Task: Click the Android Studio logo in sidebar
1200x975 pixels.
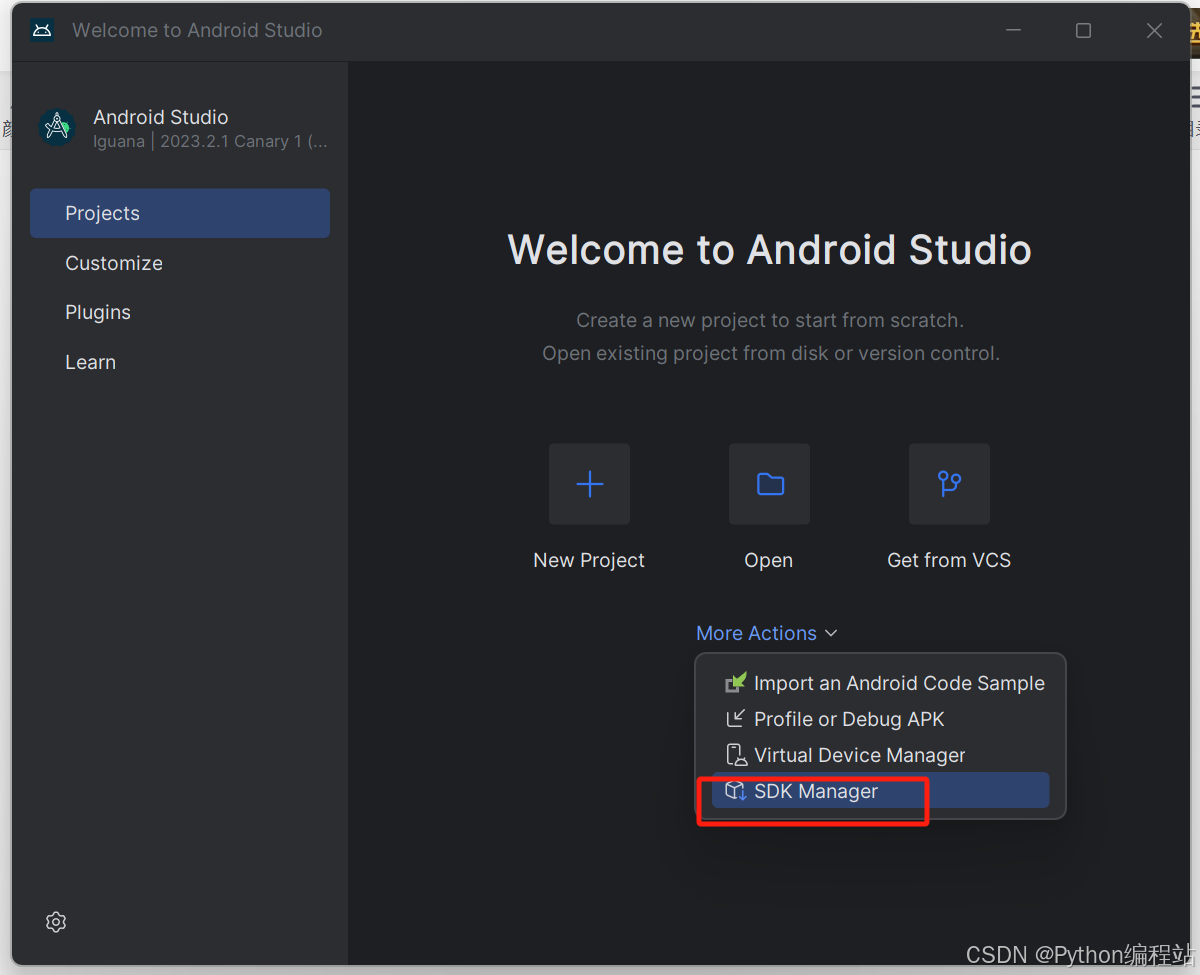Action: [57, 127]
